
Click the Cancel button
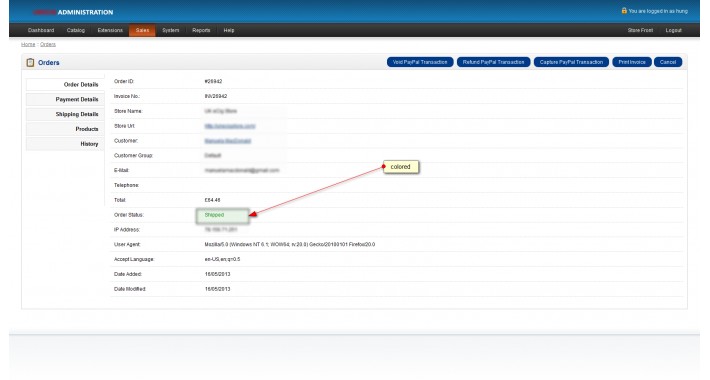(668, 62)
